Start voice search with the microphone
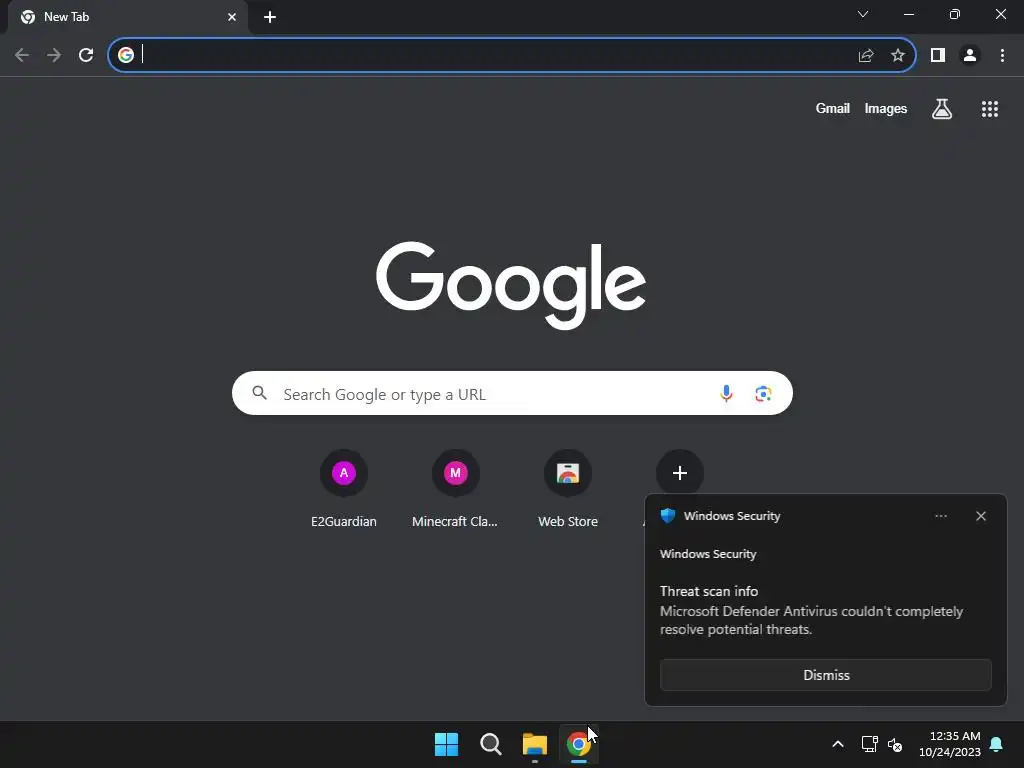The image size is (1024, 768). 726,393
